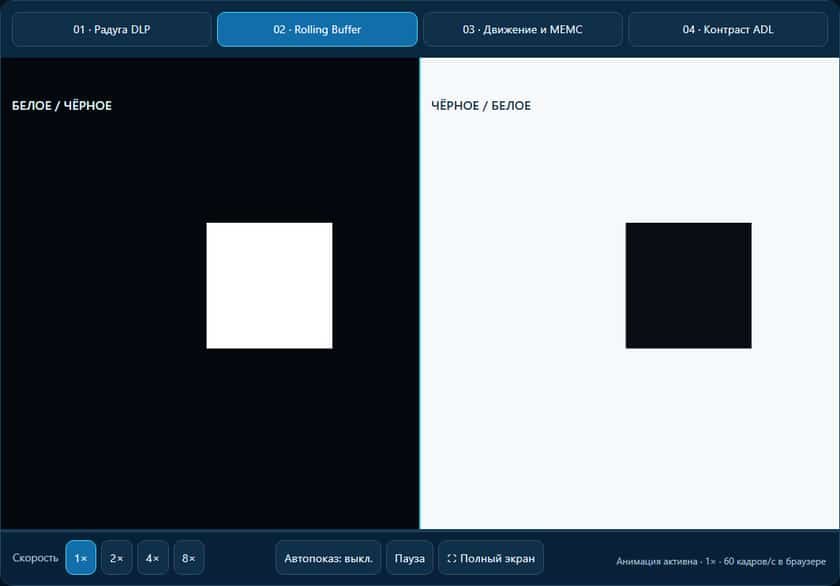
Task: Set speed to 1×
Action: pyautogui.click(x=81, y=558)
